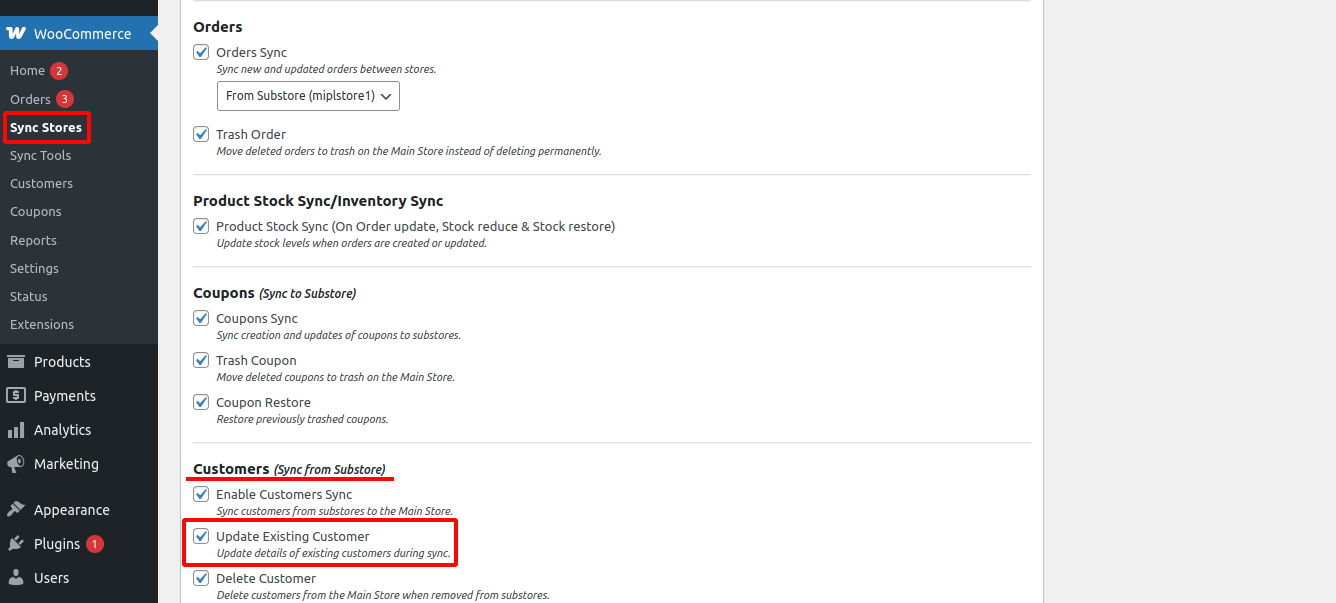Open WooCommerce Settings link in sidebar

tap(34, 268)
